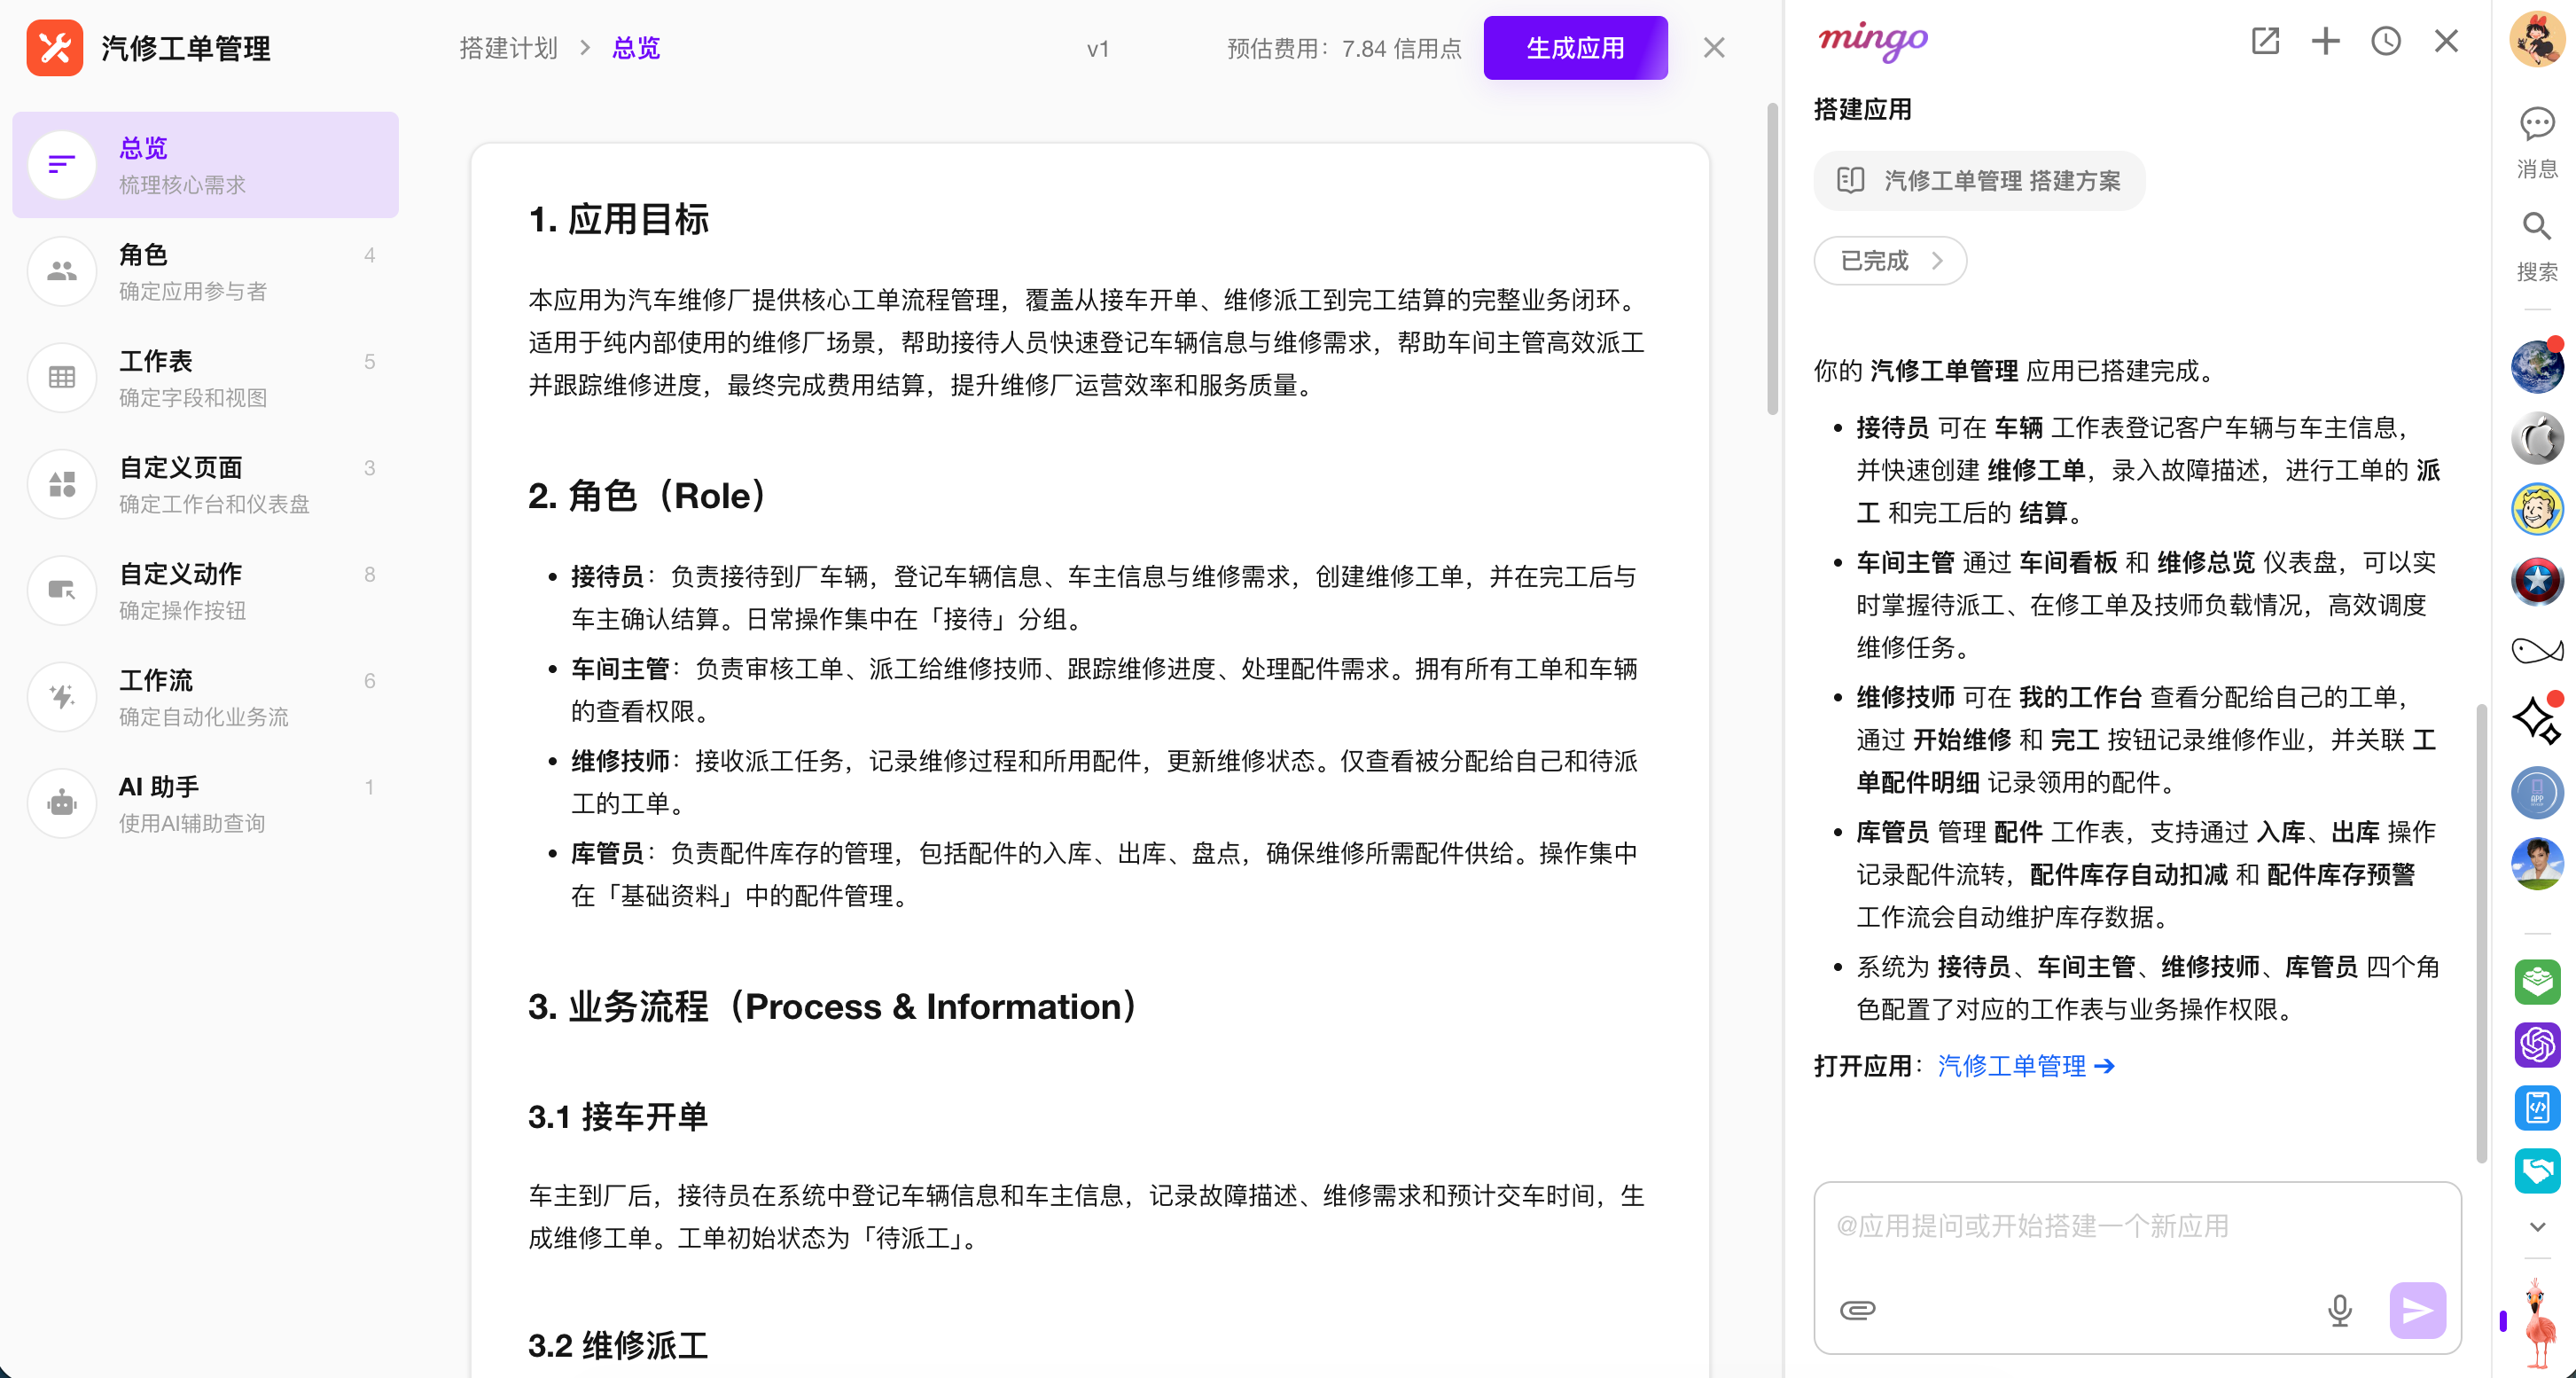The image size is (2576, 1378).
Task: Close the mingo assistant panel
Action: point(2446,41)
